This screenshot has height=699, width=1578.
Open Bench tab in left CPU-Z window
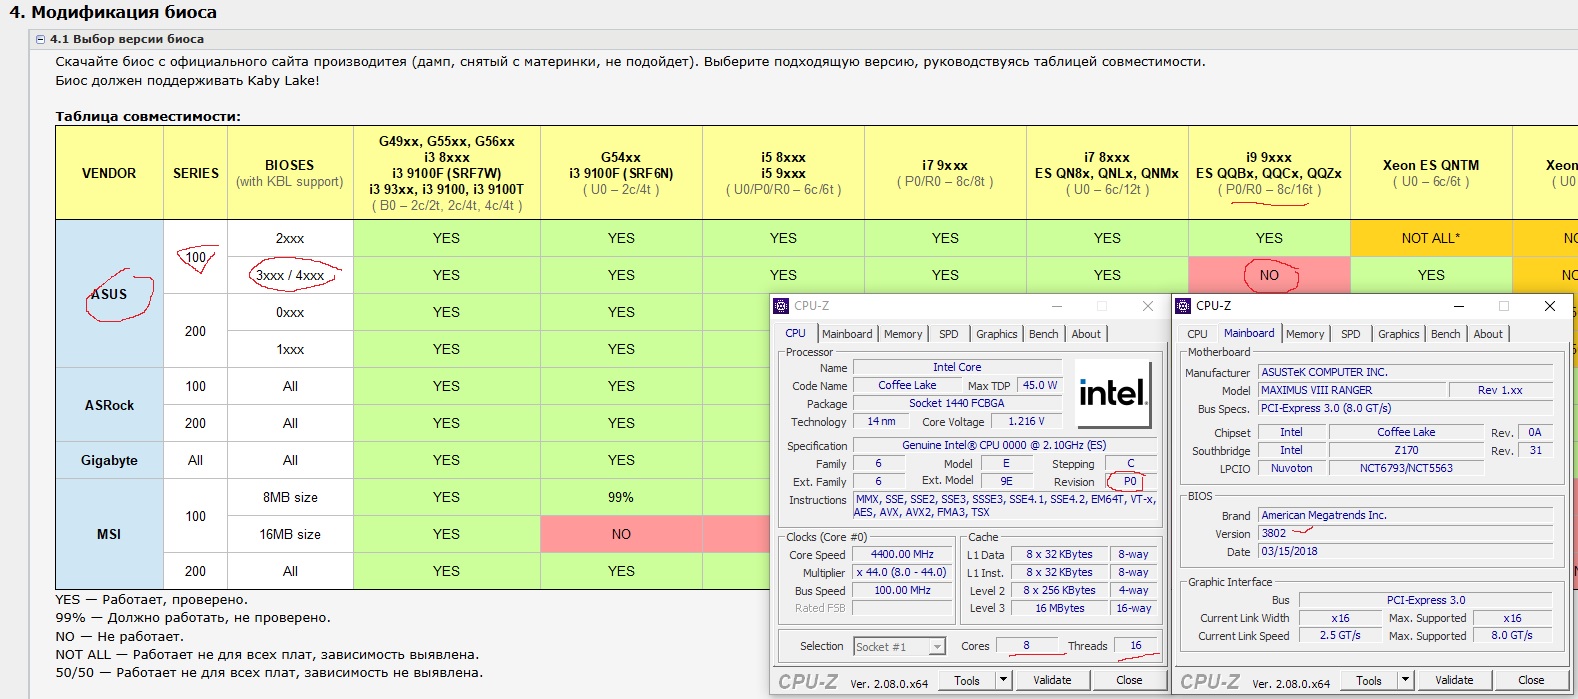click(x=1043, y=334)
